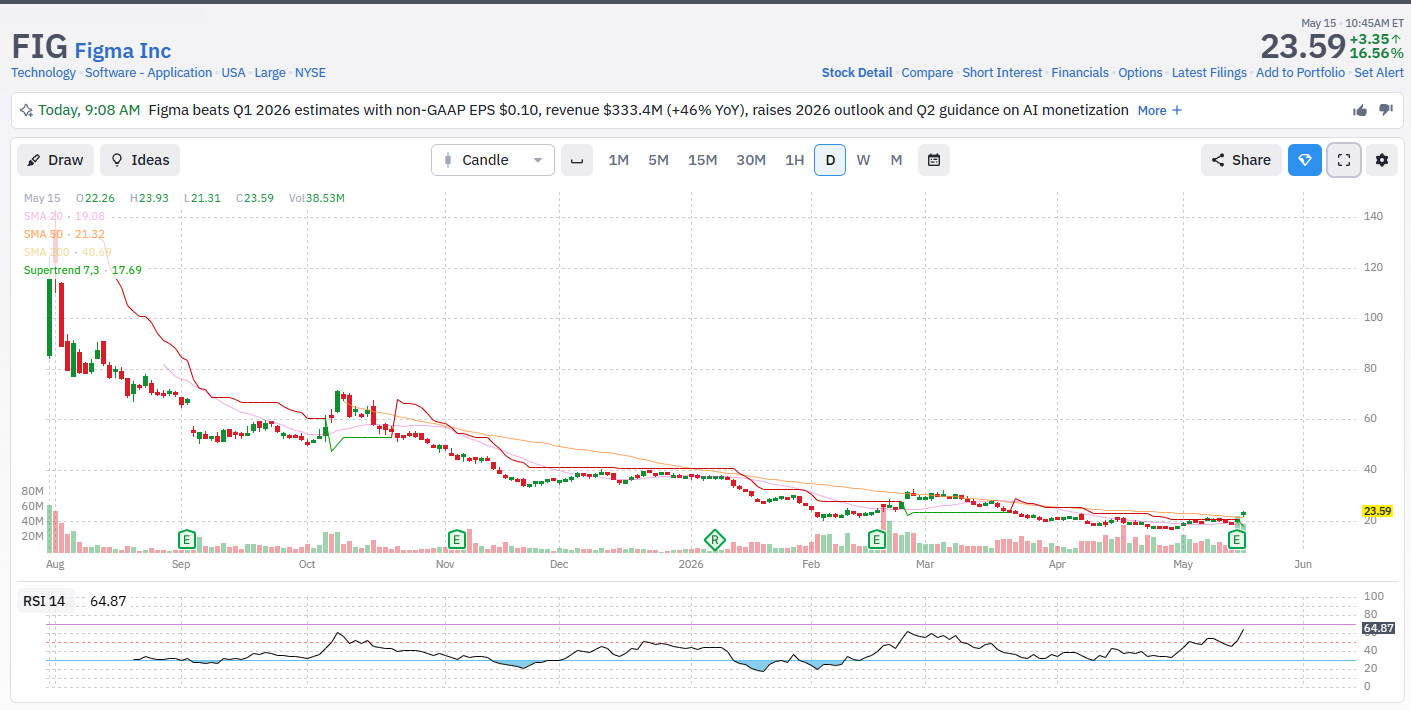Click the SMA 50 indicator label

(64, 234)
